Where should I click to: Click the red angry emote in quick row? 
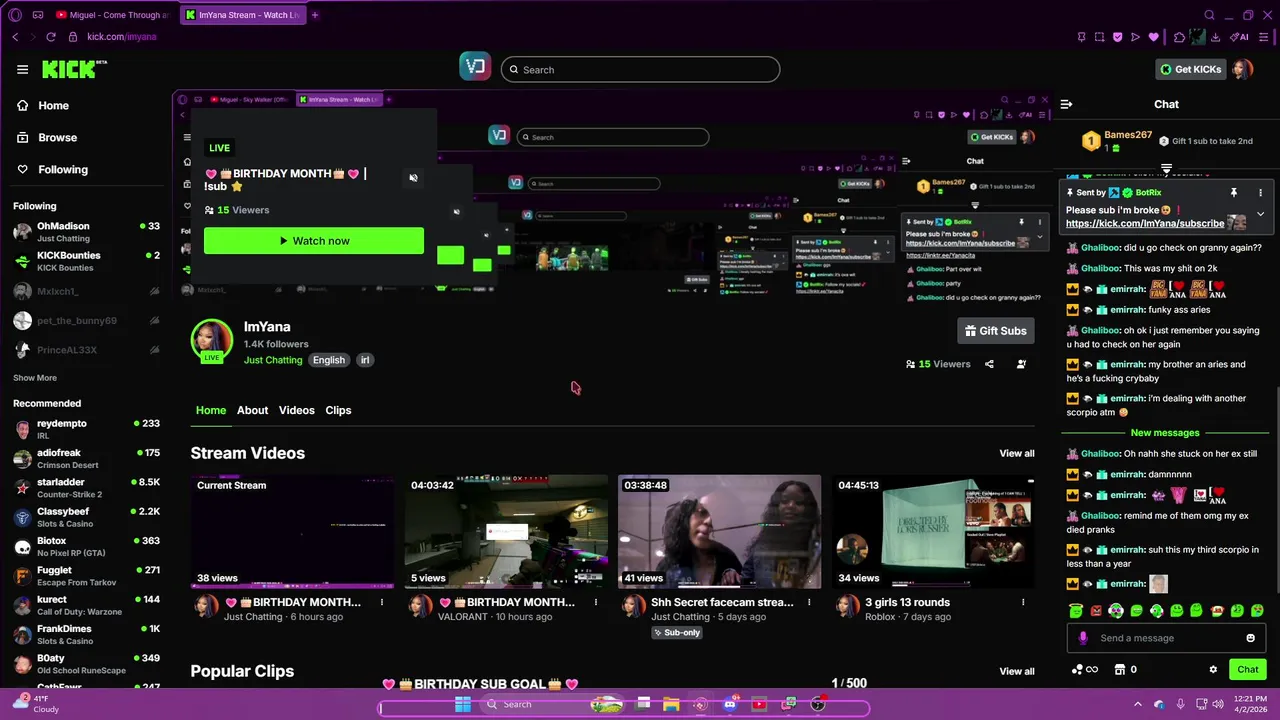[1096, 610]
